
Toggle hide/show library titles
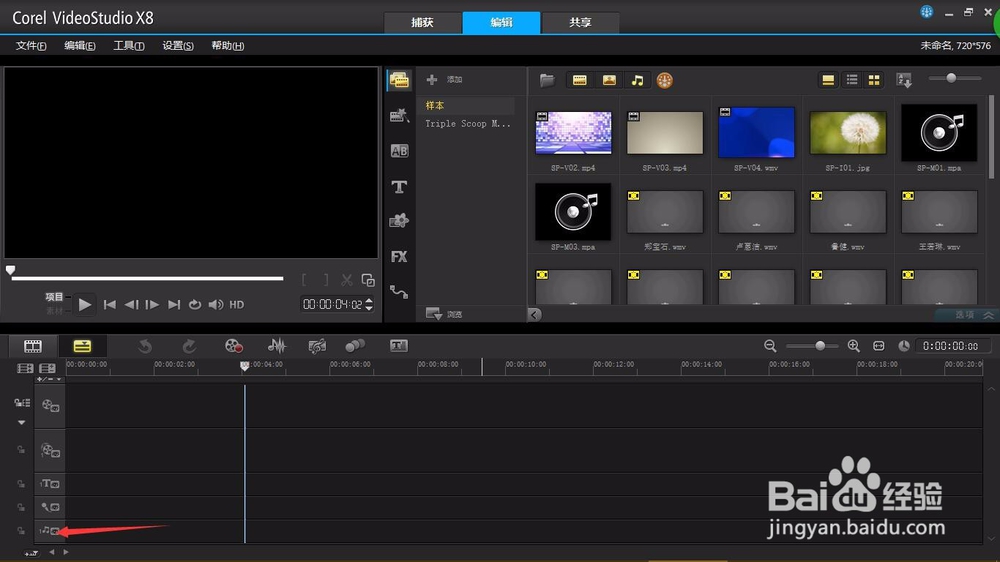(x=828, y=80)
